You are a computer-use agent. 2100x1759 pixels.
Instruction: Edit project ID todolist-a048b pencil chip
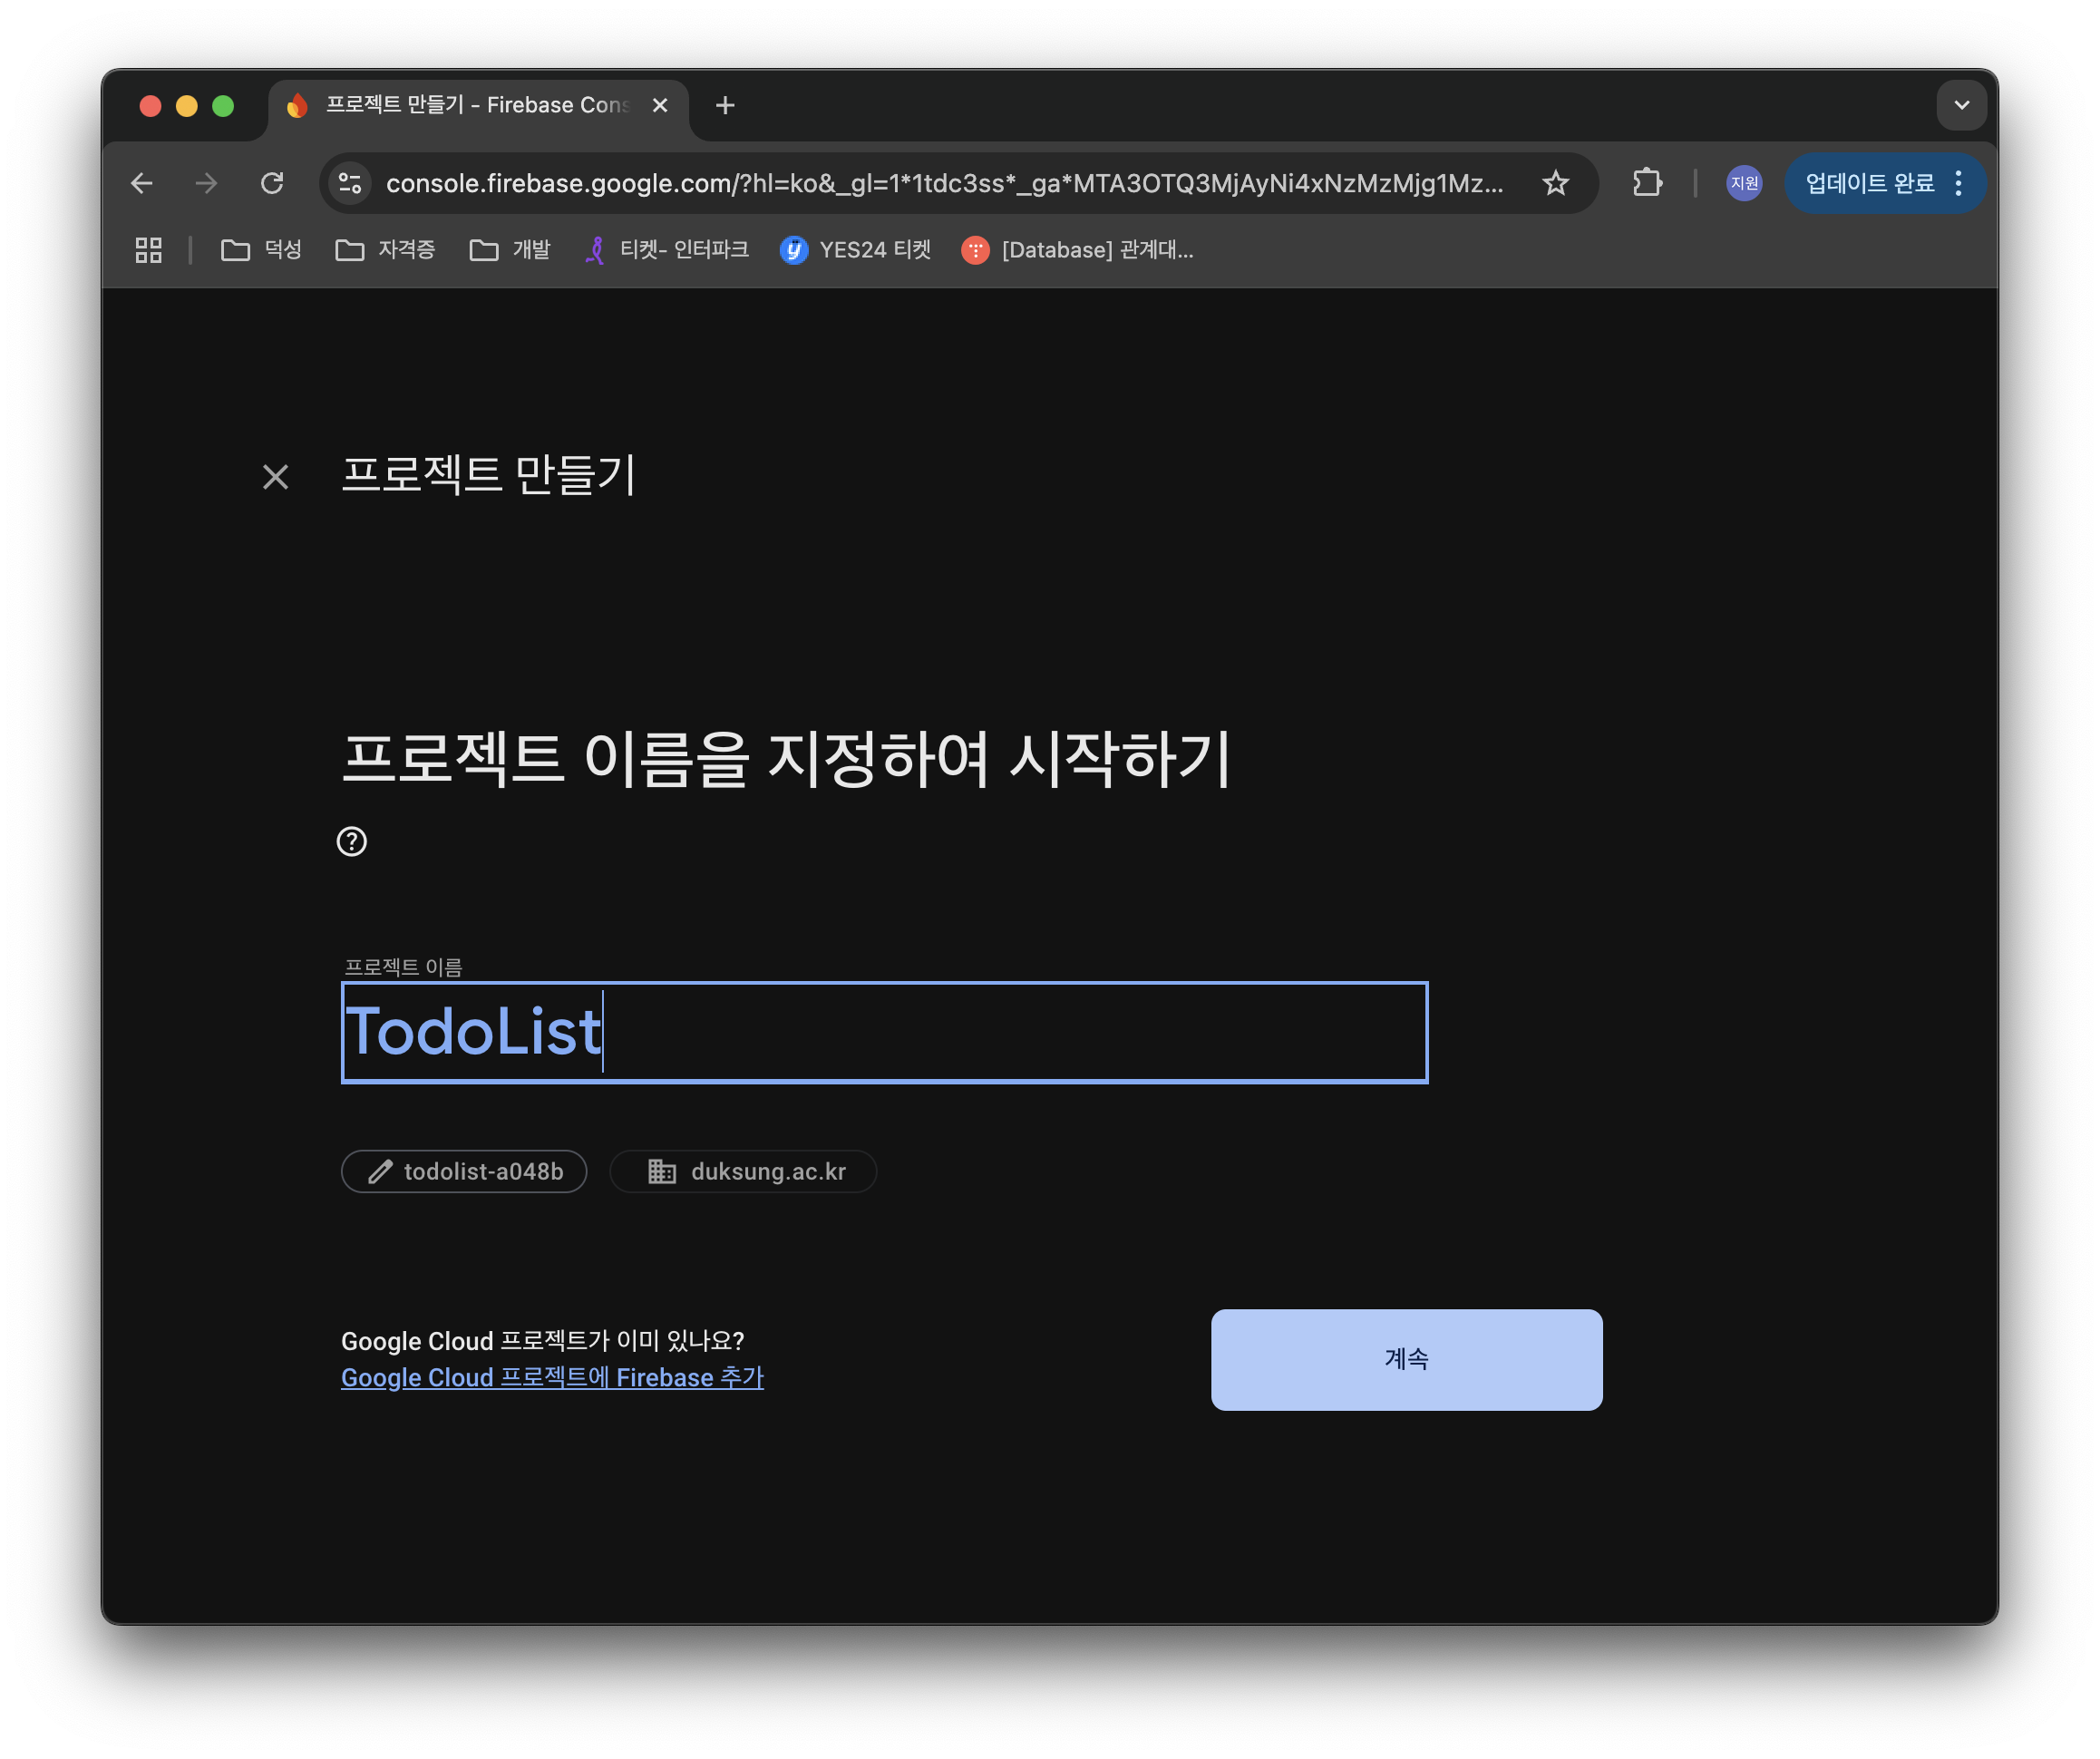pos(464,1171)
